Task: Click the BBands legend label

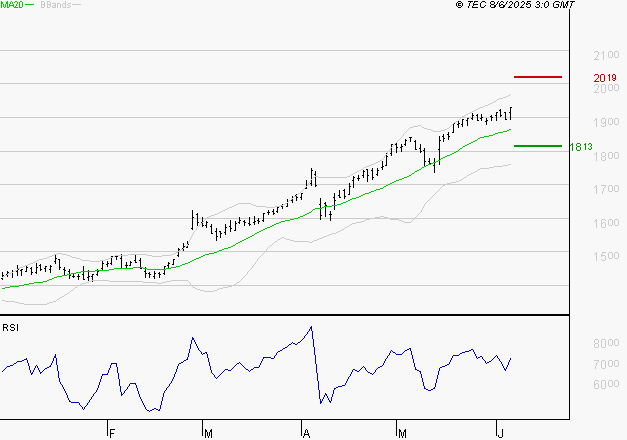Action: [x=56, y=5]
